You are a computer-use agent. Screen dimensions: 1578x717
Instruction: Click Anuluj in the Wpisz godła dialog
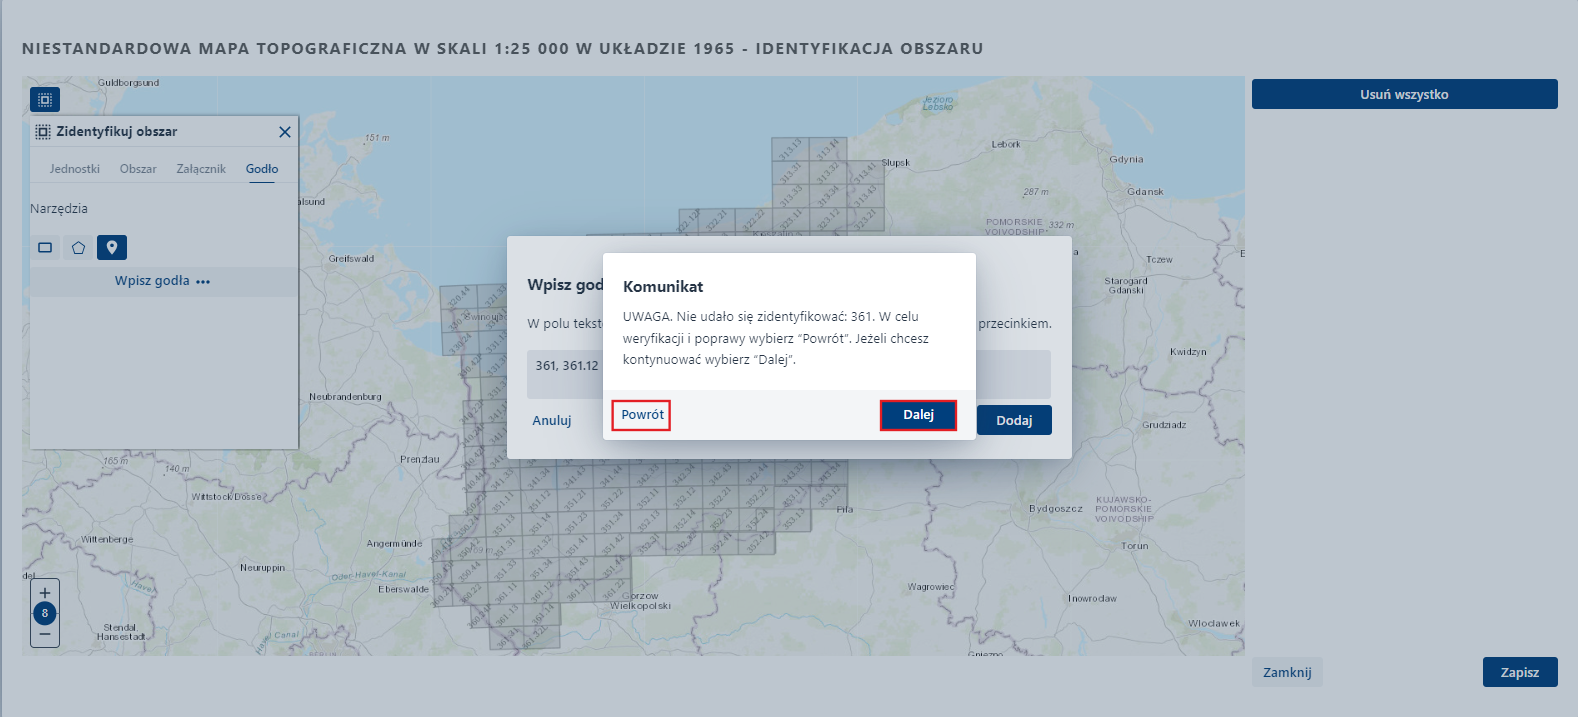552,421
